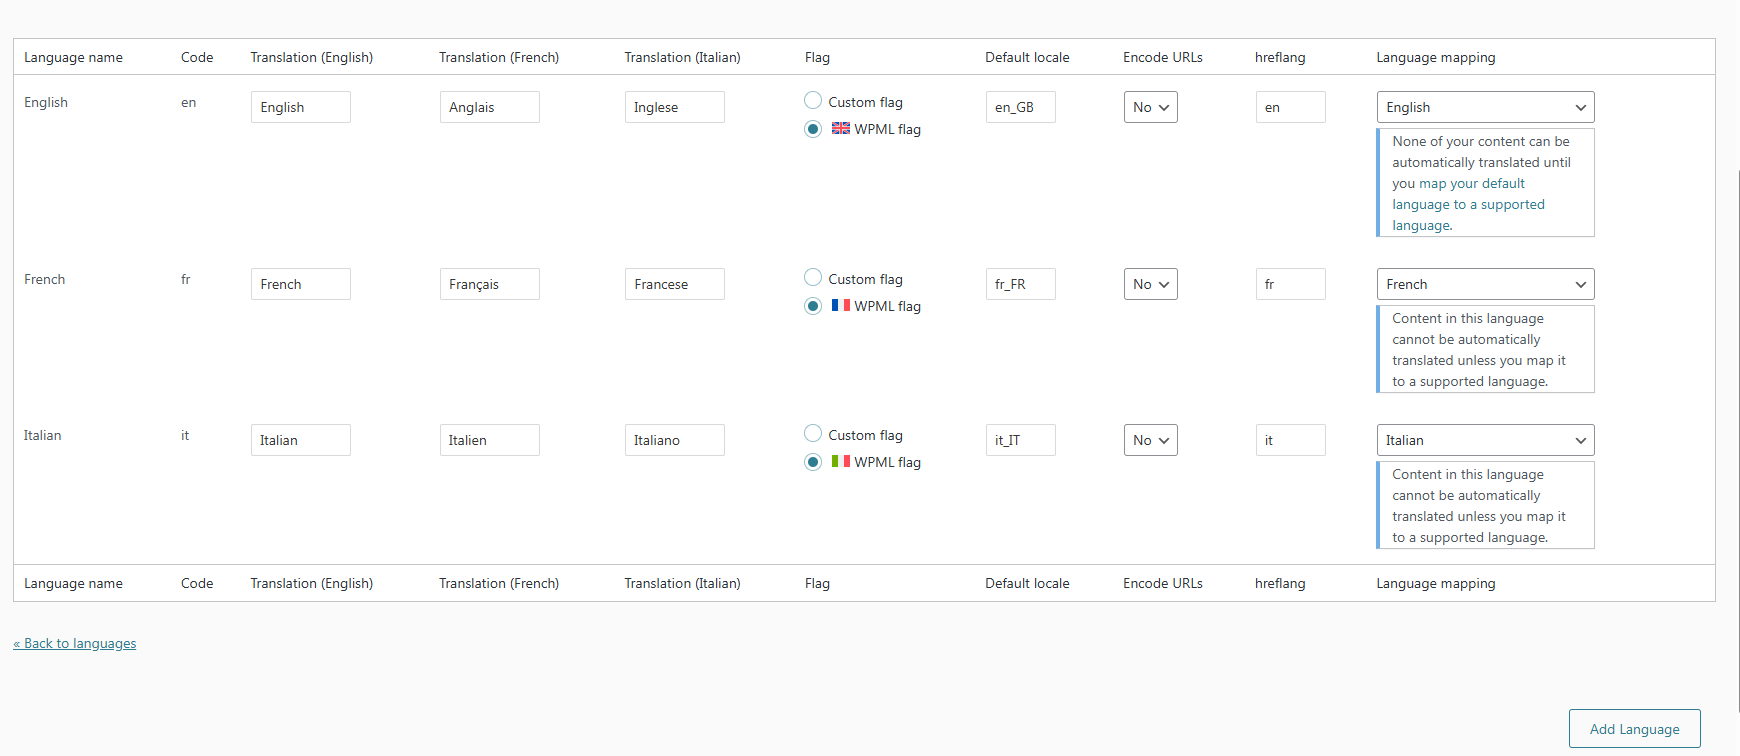Focus the Italian hreflang input field

[1290, 440]
